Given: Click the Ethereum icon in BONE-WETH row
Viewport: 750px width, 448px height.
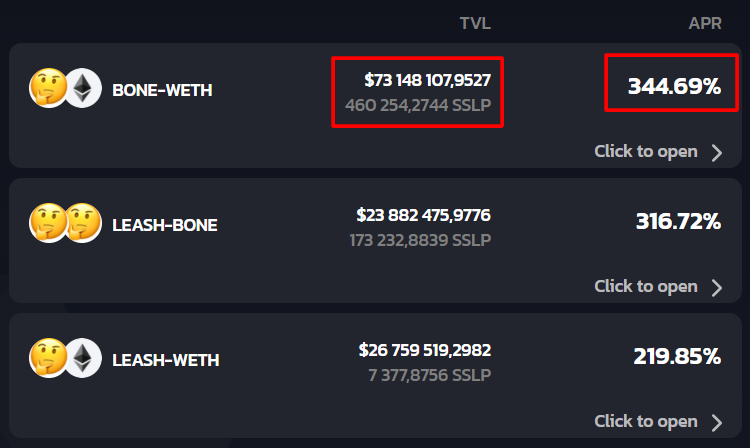Looking at the screenshot, I should coord(82,90).
